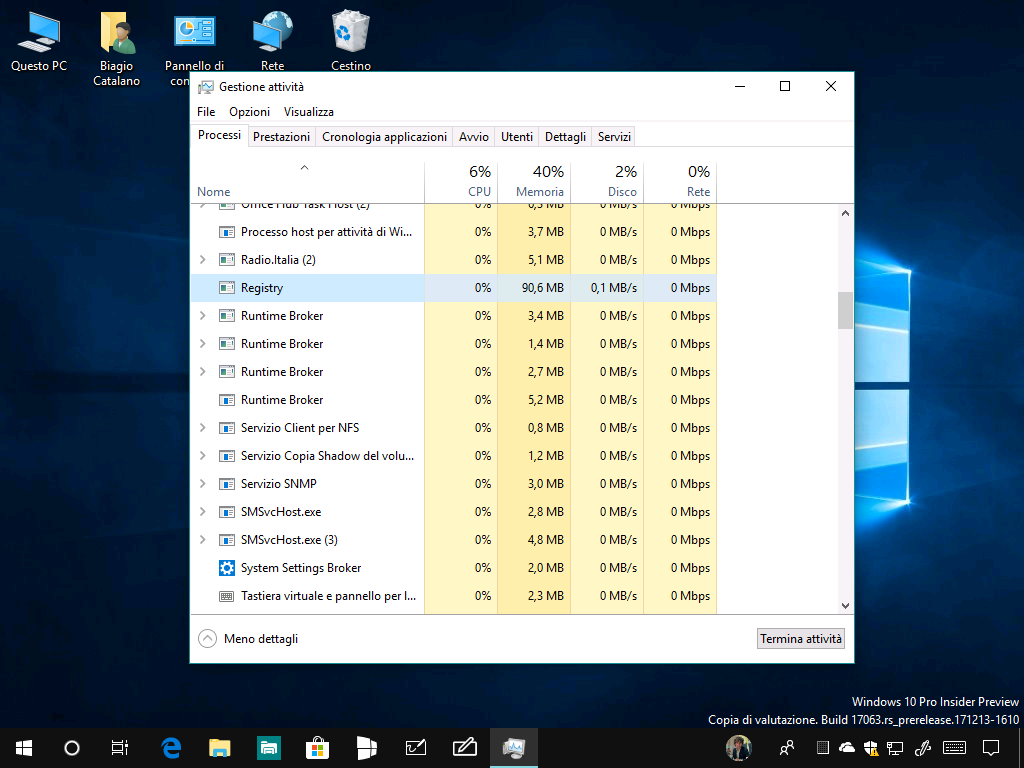Launch Microsoft Edge from the taskbar
The height and width of the screenshot is (768, 1024).
pos(171,748)
